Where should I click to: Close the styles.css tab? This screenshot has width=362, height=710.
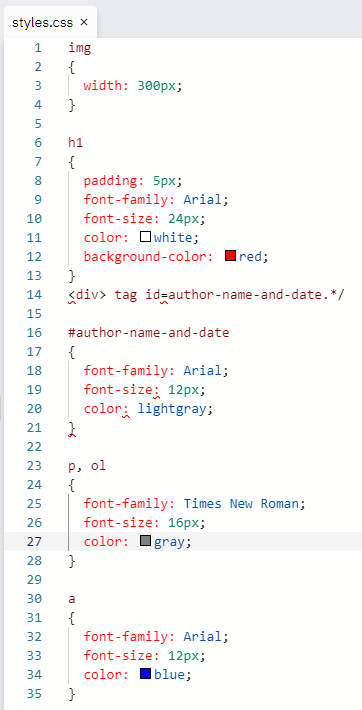84,22
